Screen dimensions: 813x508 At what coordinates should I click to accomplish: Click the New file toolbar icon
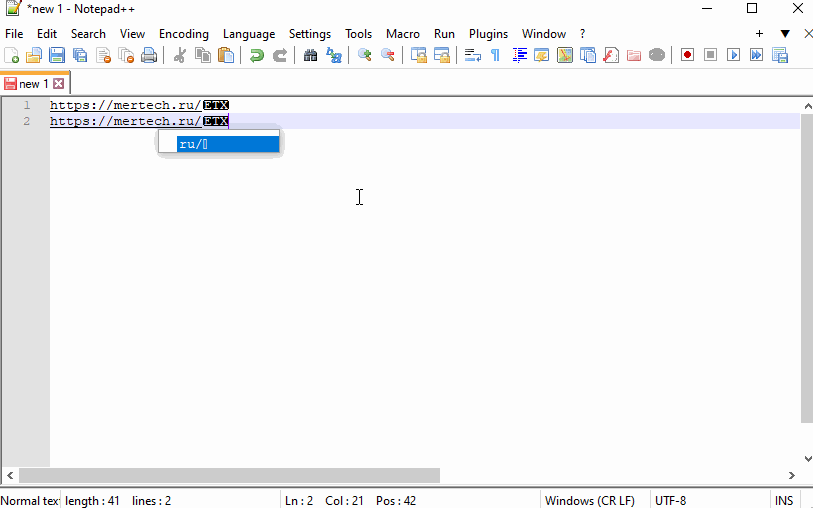click(x=12, y=56)
